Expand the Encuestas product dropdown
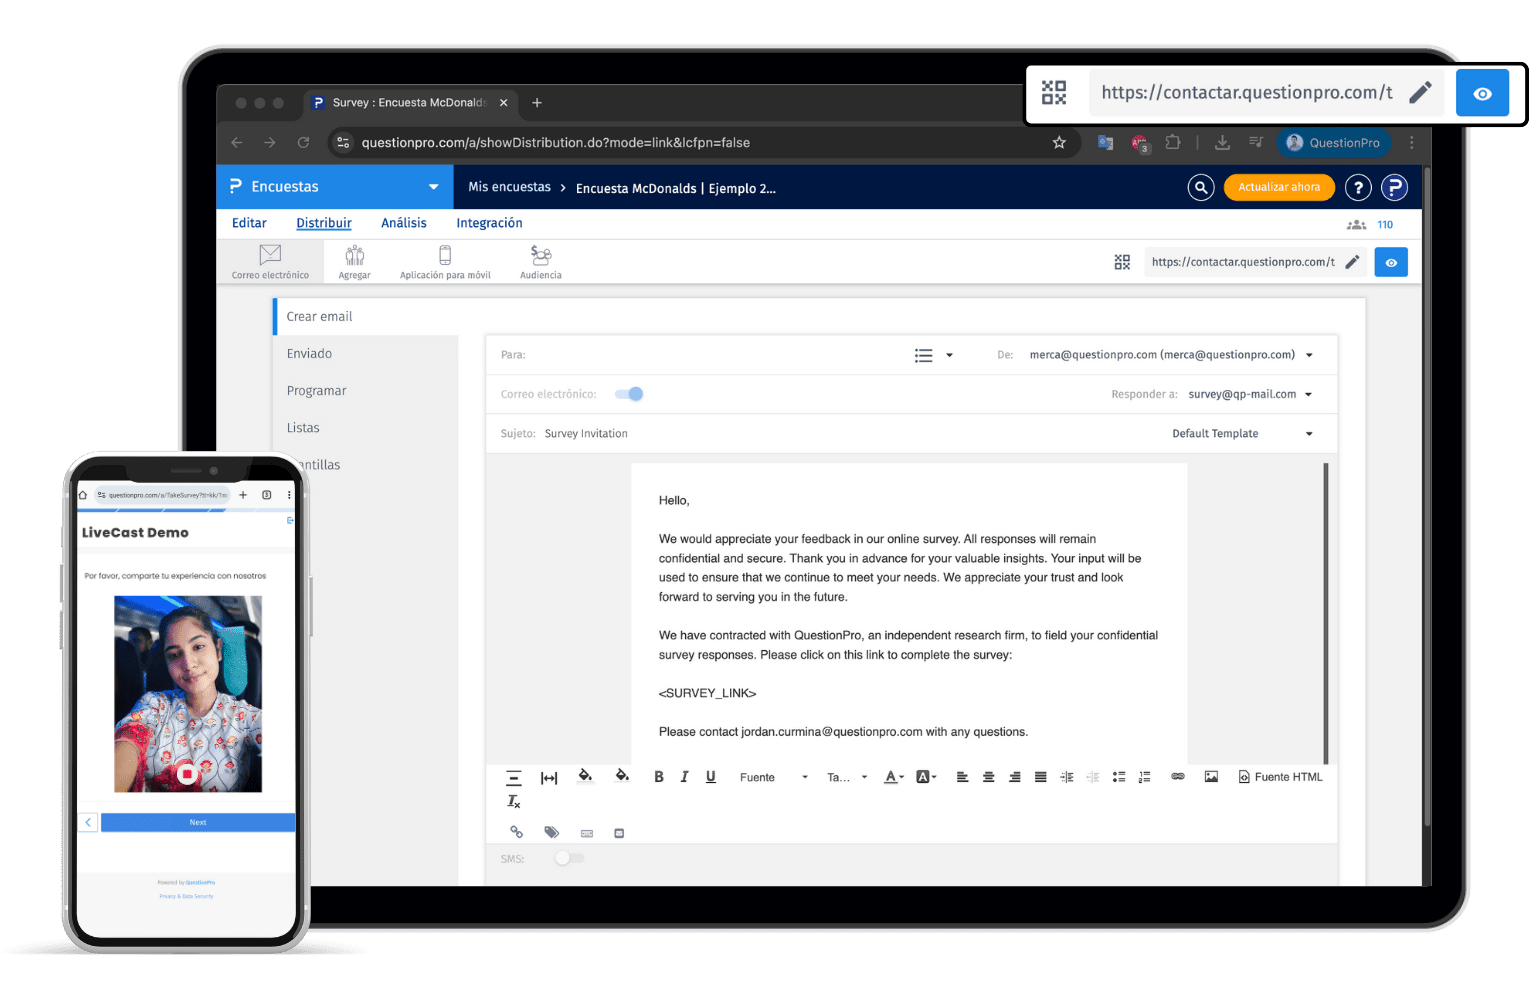Viewport: 1530px width, 995px height. [x=433, y=187]
